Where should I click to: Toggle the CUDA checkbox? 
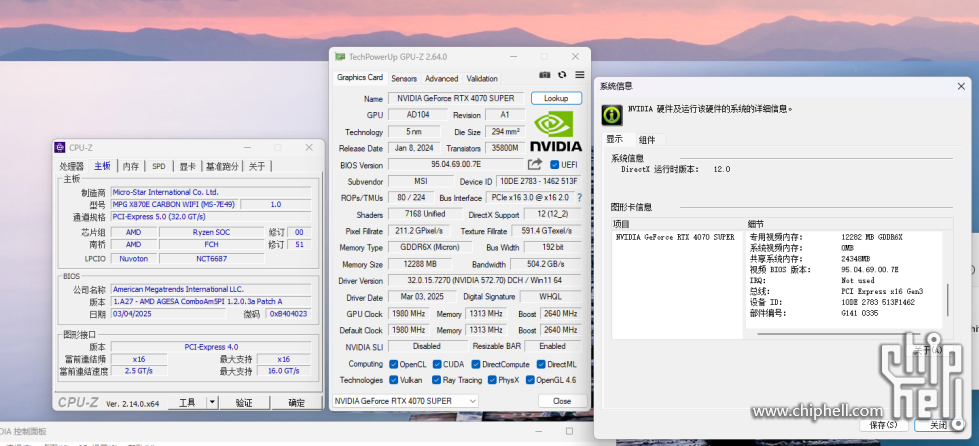click(x=437, y=364)
